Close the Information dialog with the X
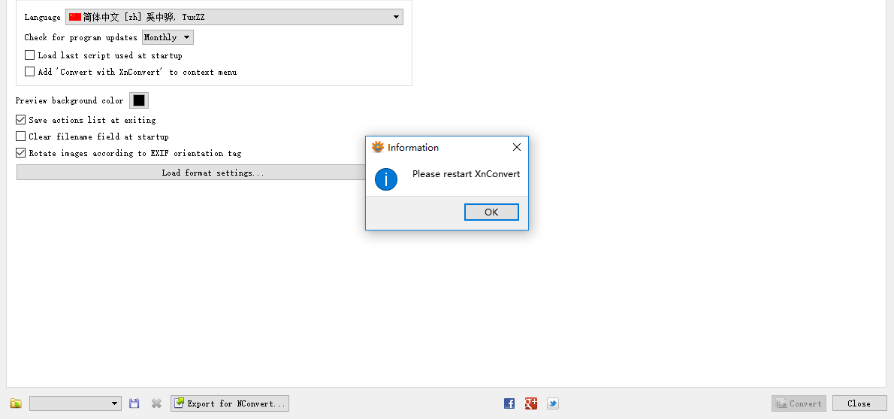894x419 pixels. click(x=517, y=147)
